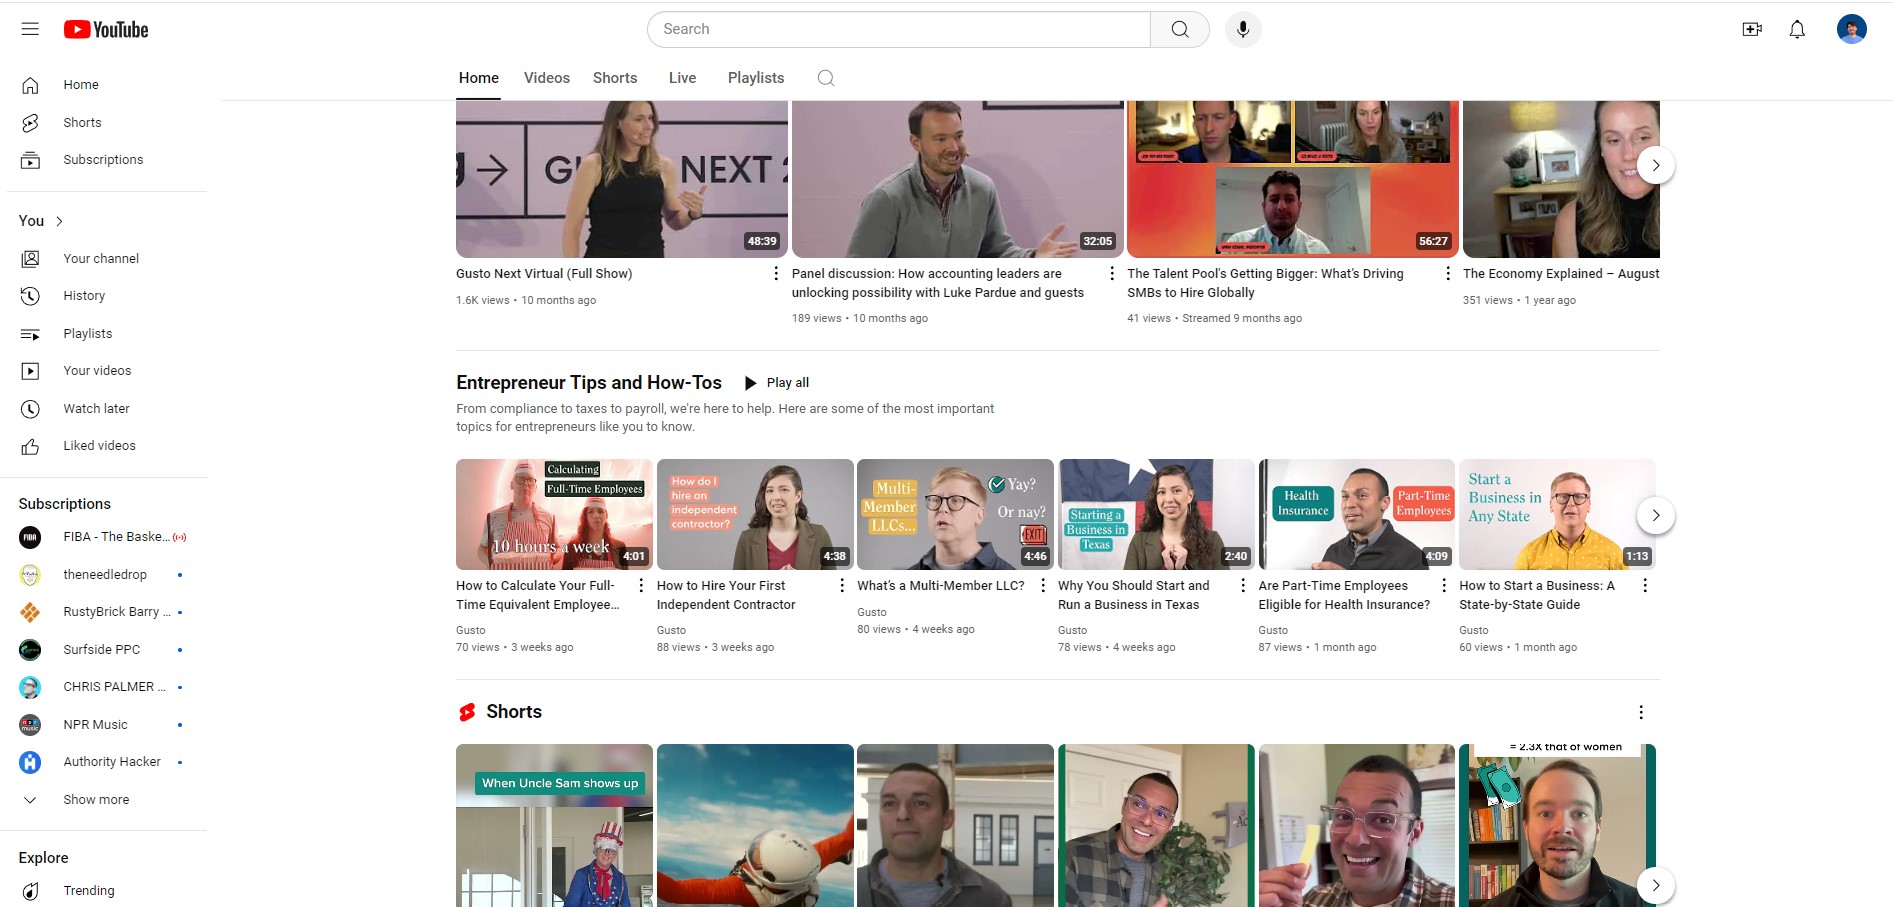This screenshot has width=1893, height=907.
Task: Open the hamburger guide menu
Action: tap(30, 29)
